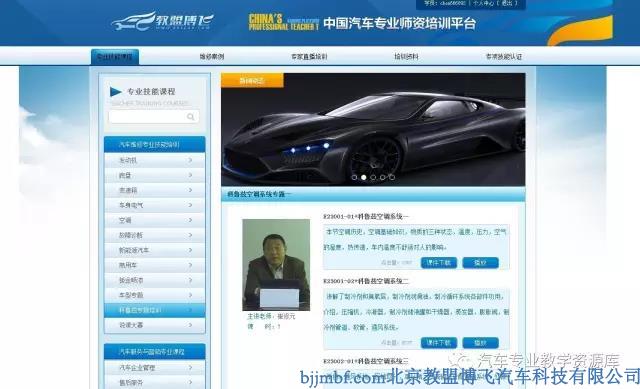The image size is (640, 389).
Task: Click the arrow icon on the 商用车 row
Action: (x=190, y=265)
